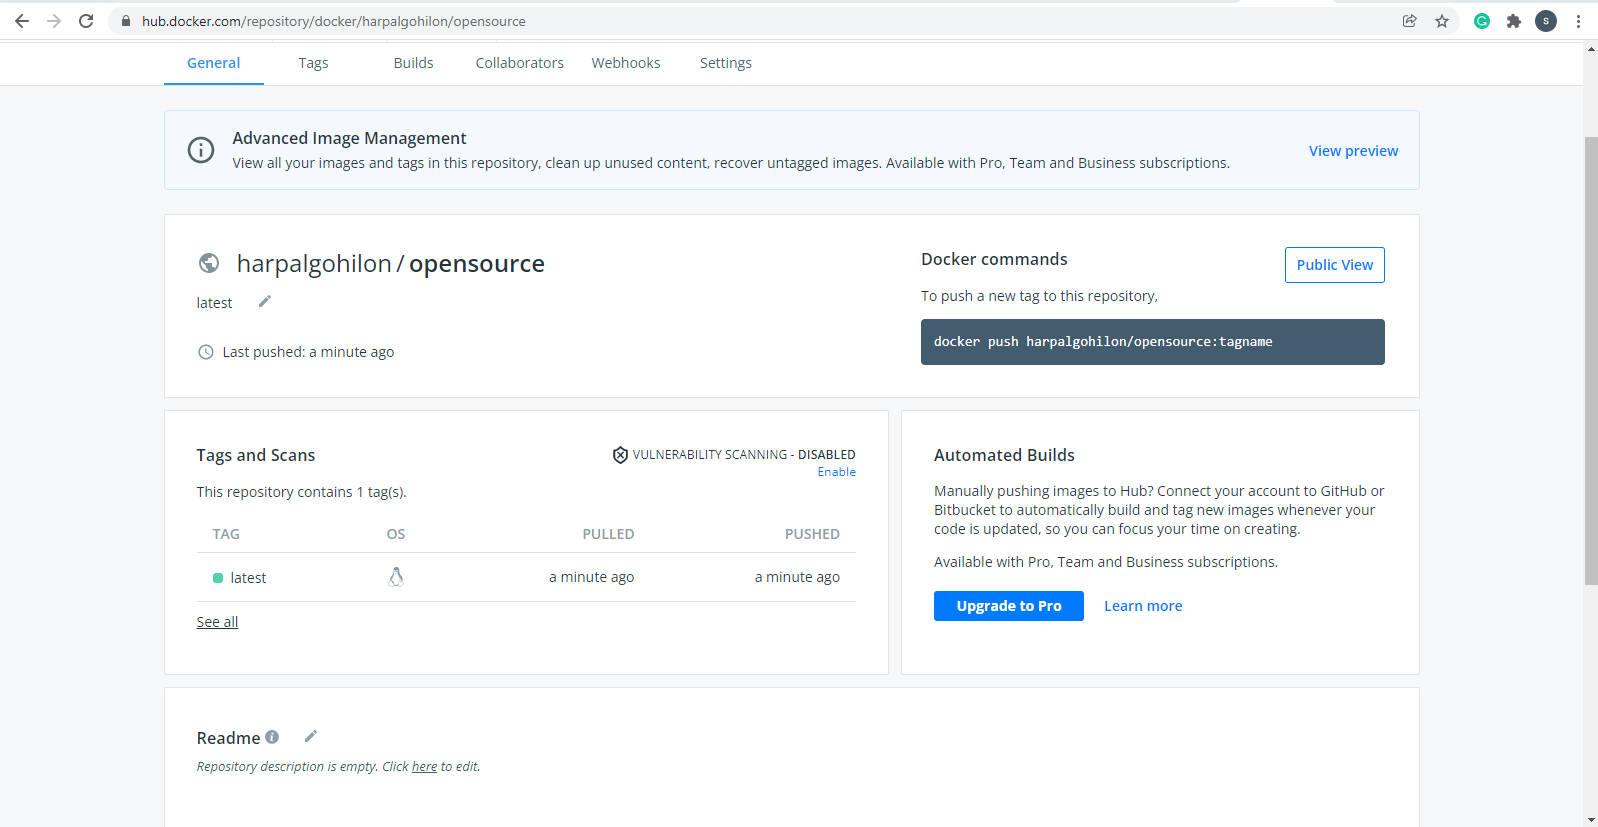The height and width of the screenshot is (827, 1598).
Task: Click the green status dot for latest tag
Action: click(x=218, y=578)
